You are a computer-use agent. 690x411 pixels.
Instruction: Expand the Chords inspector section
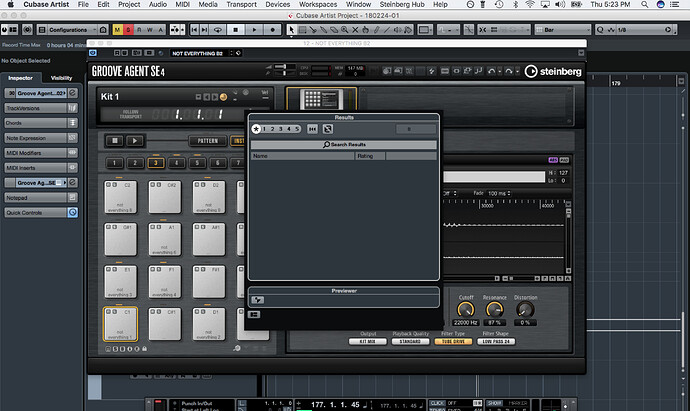pyautogui.click(x=41, y=123)
